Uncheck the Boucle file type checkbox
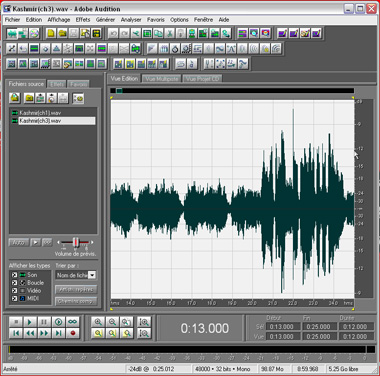Image resolution: width=380 pixels, height=376 pixels. pos(14,283)
